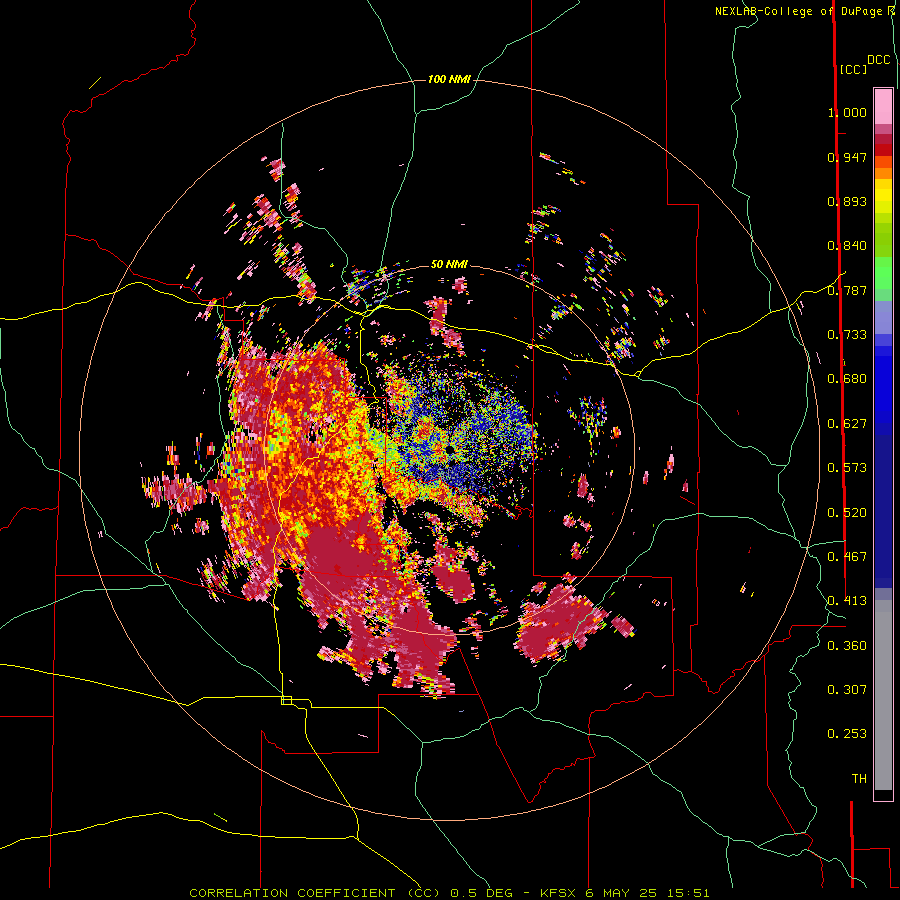Click the black radar site dot at center
Image resolution: width=900 pixels, height=900 pixels.
click(x=451, y=449)
